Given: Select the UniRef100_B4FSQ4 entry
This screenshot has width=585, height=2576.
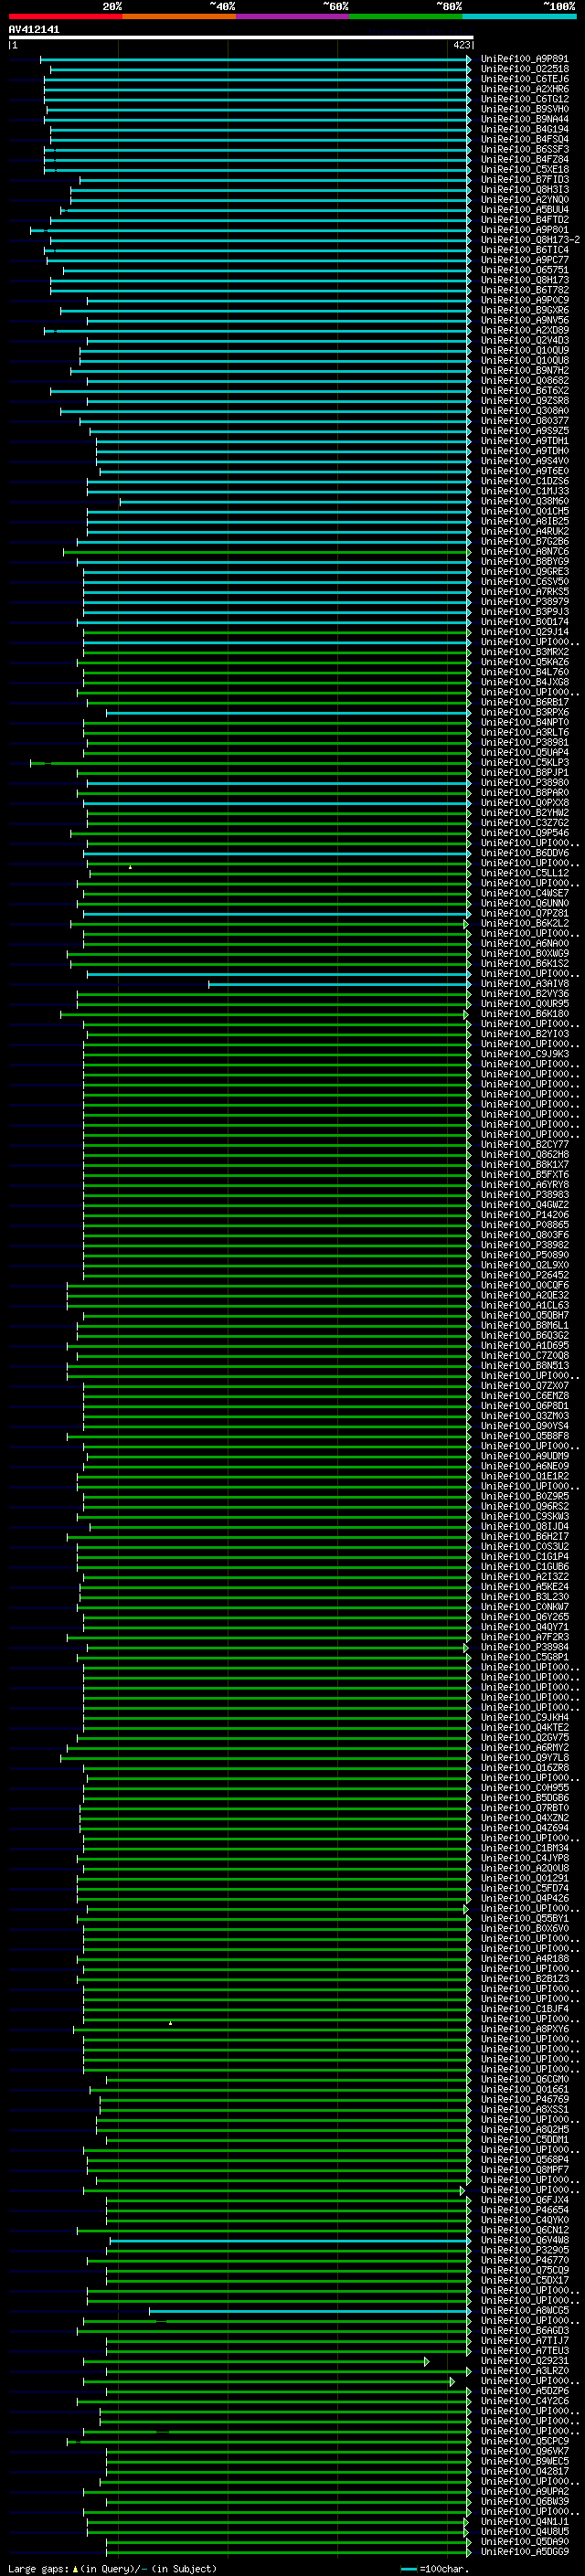Looking at the screenshot, I should [x=525, y=139].
